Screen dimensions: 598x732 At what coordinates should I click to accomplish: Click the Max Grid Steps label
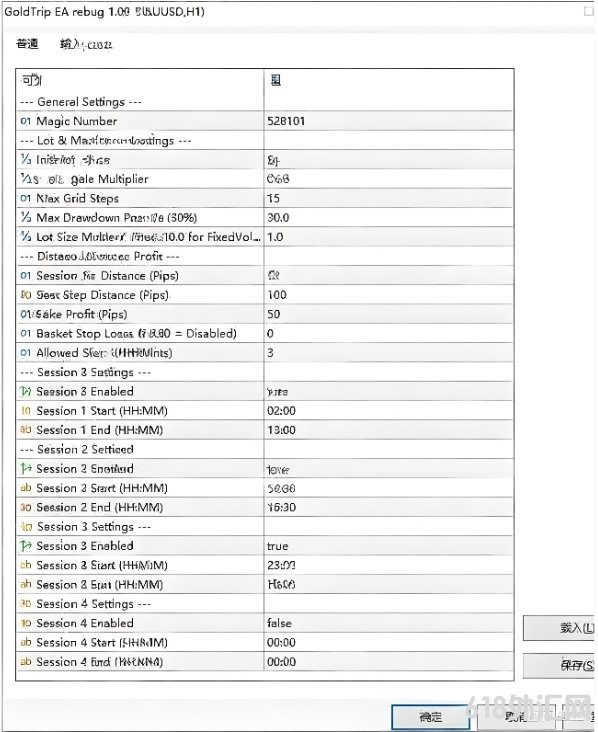point(77,198)
